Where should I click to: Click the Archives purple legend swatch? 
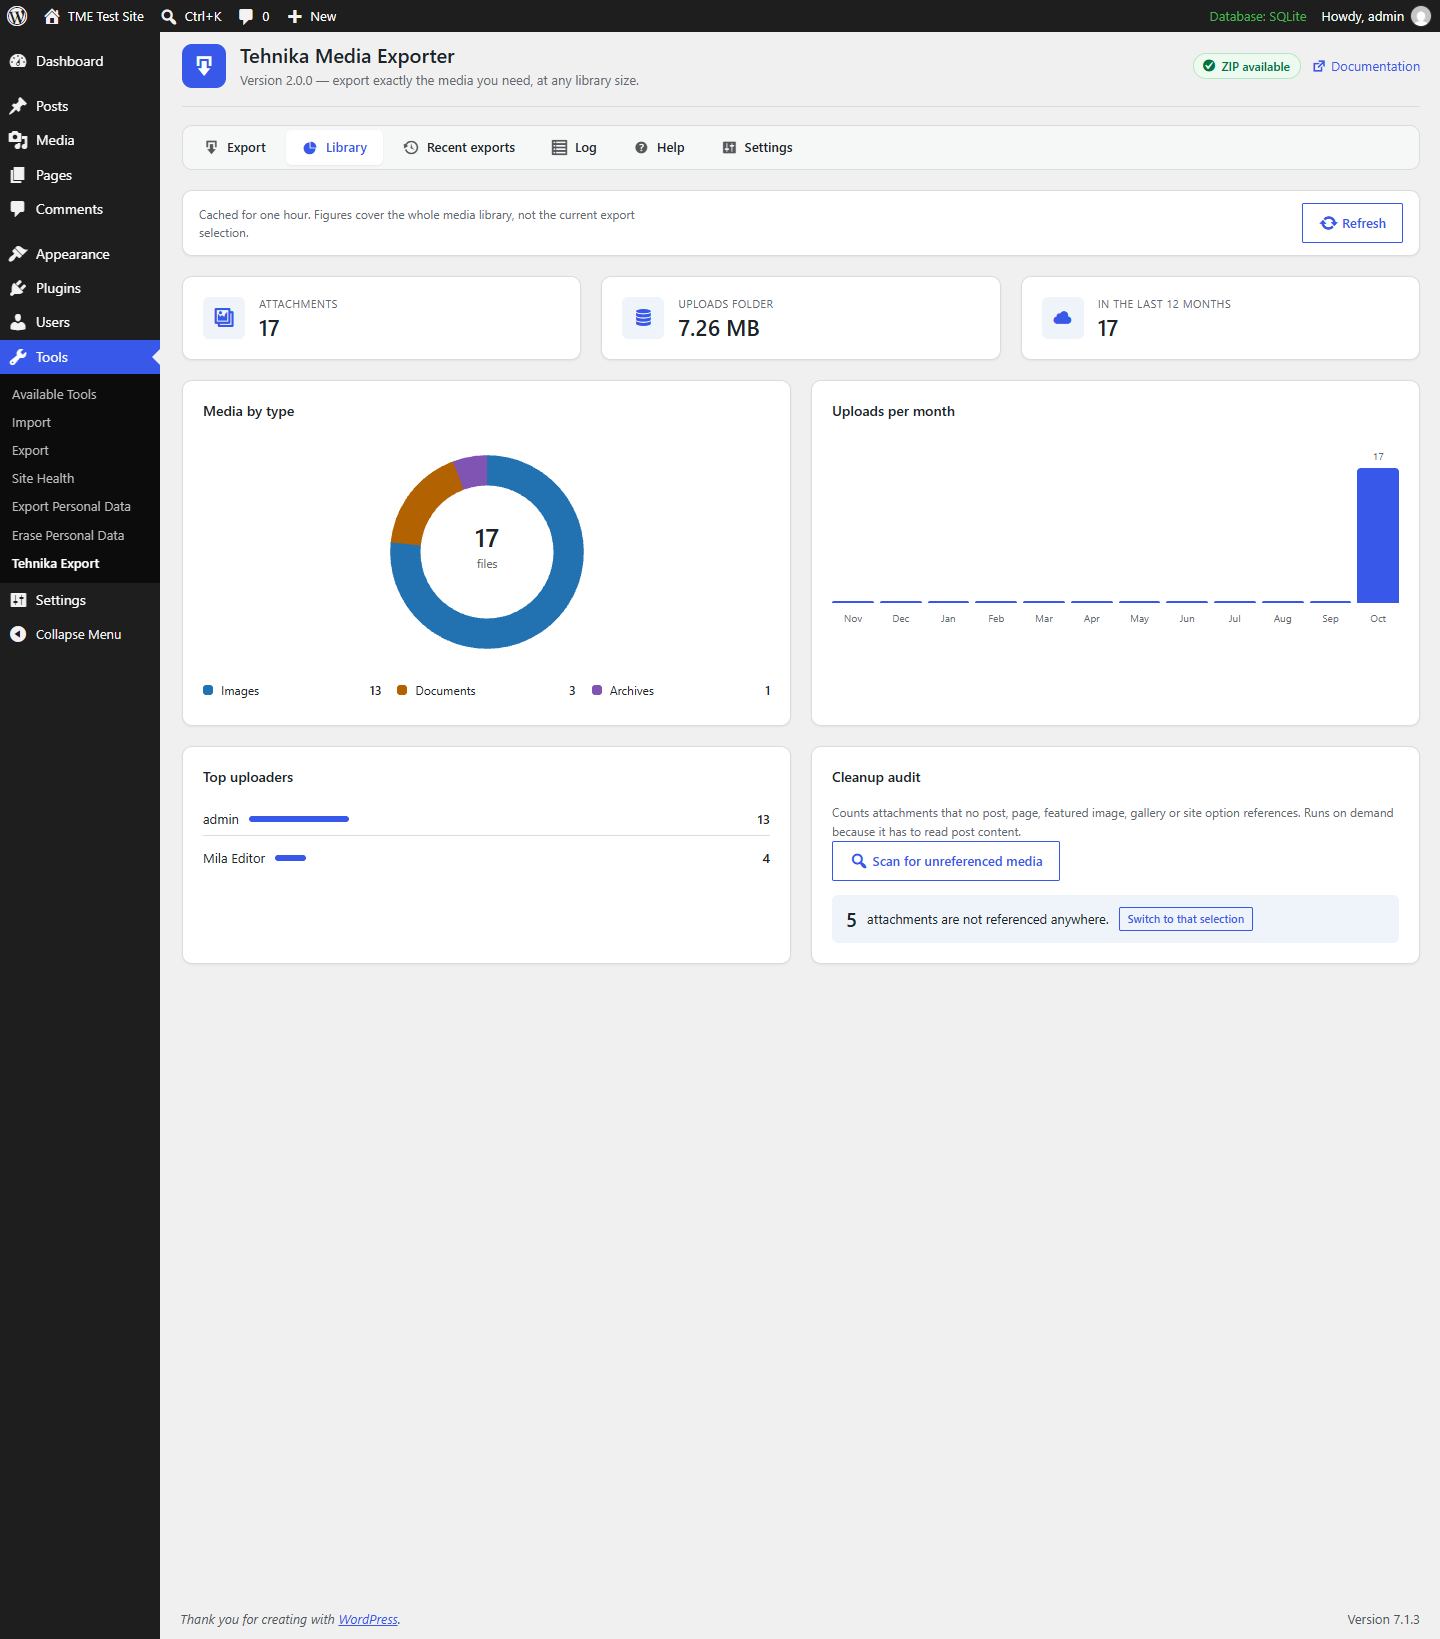tap(597, 690)
